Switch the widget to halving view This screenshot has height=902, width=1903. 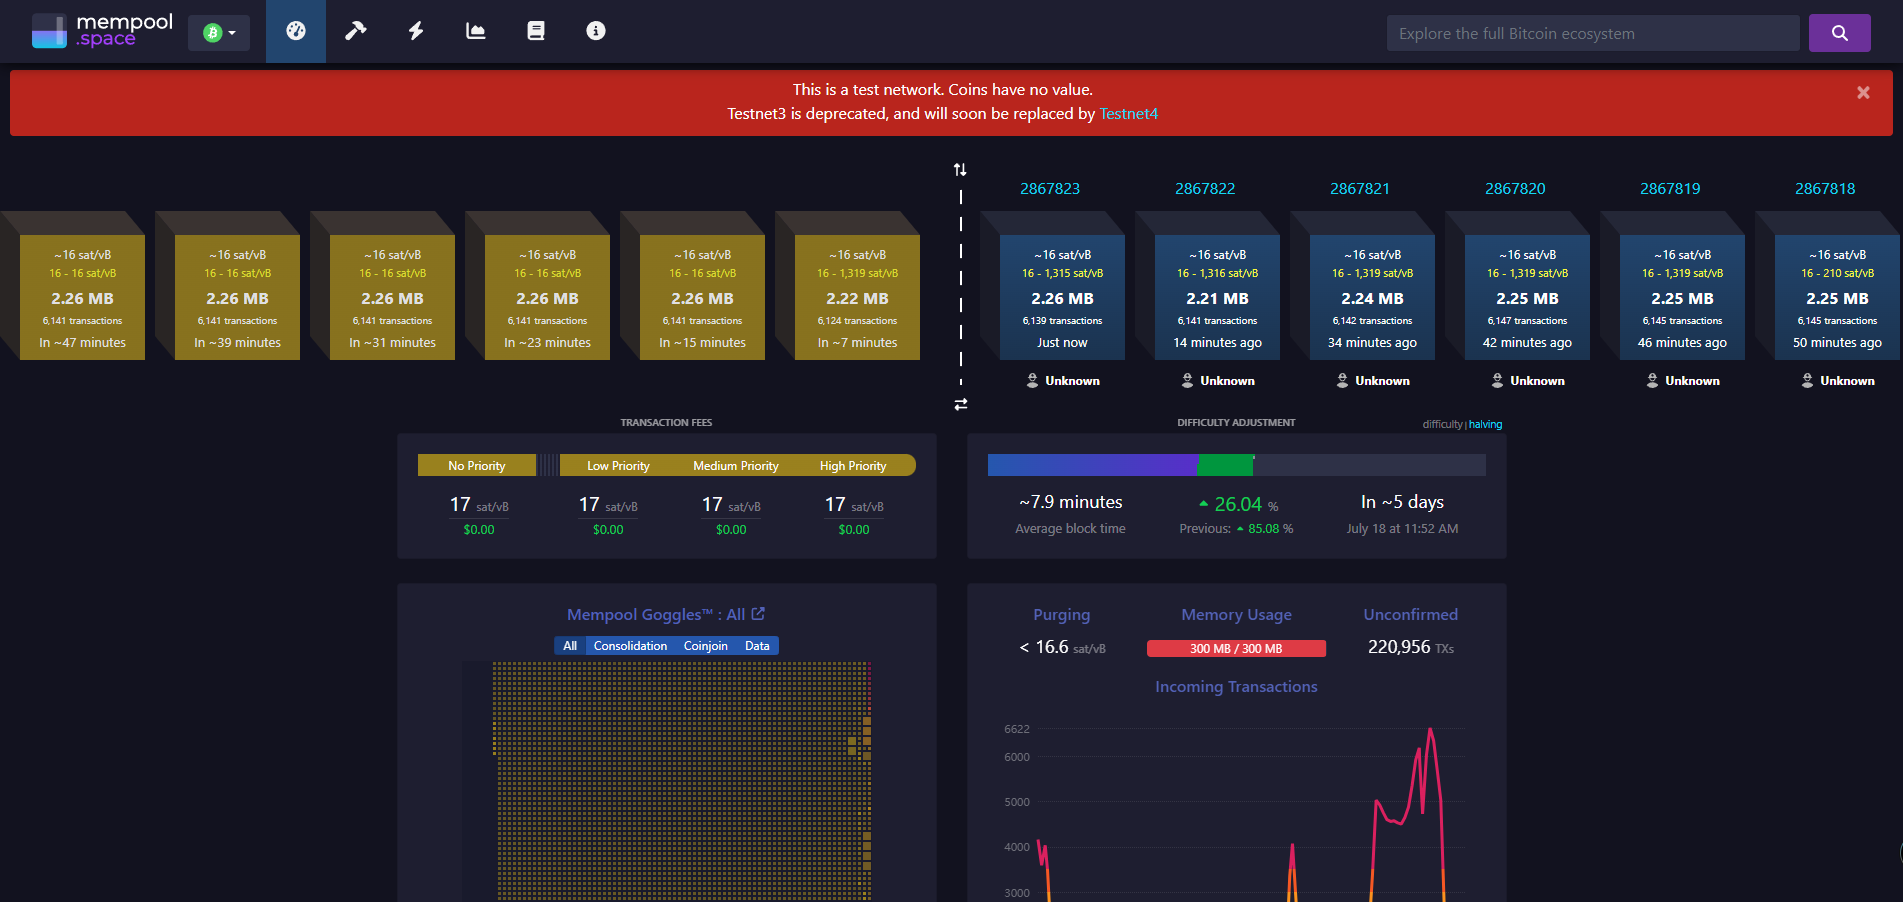pos(1485,425)
